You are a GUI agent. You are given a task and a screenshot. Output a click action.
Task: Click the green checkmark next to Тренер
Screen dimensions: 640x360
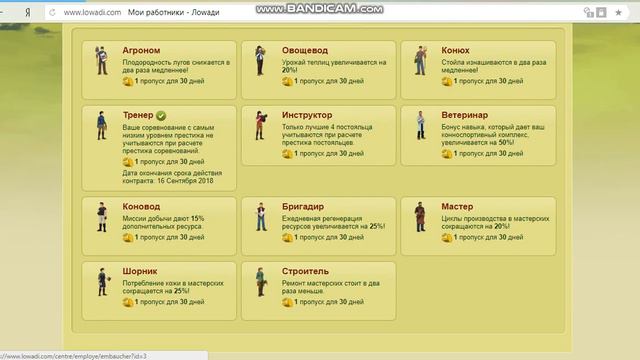(x=161, y=116)
